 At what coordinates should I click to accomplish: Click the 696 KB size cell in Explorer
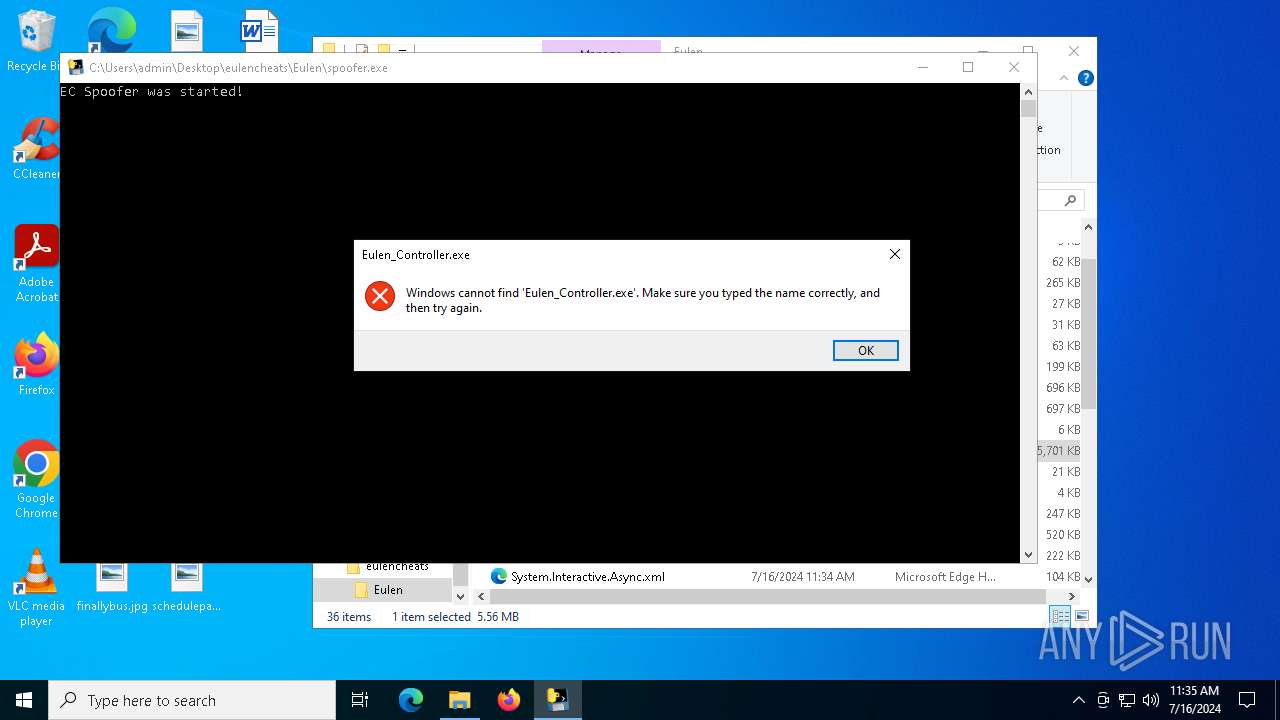pyautogui.click(x=1062, y=387)
